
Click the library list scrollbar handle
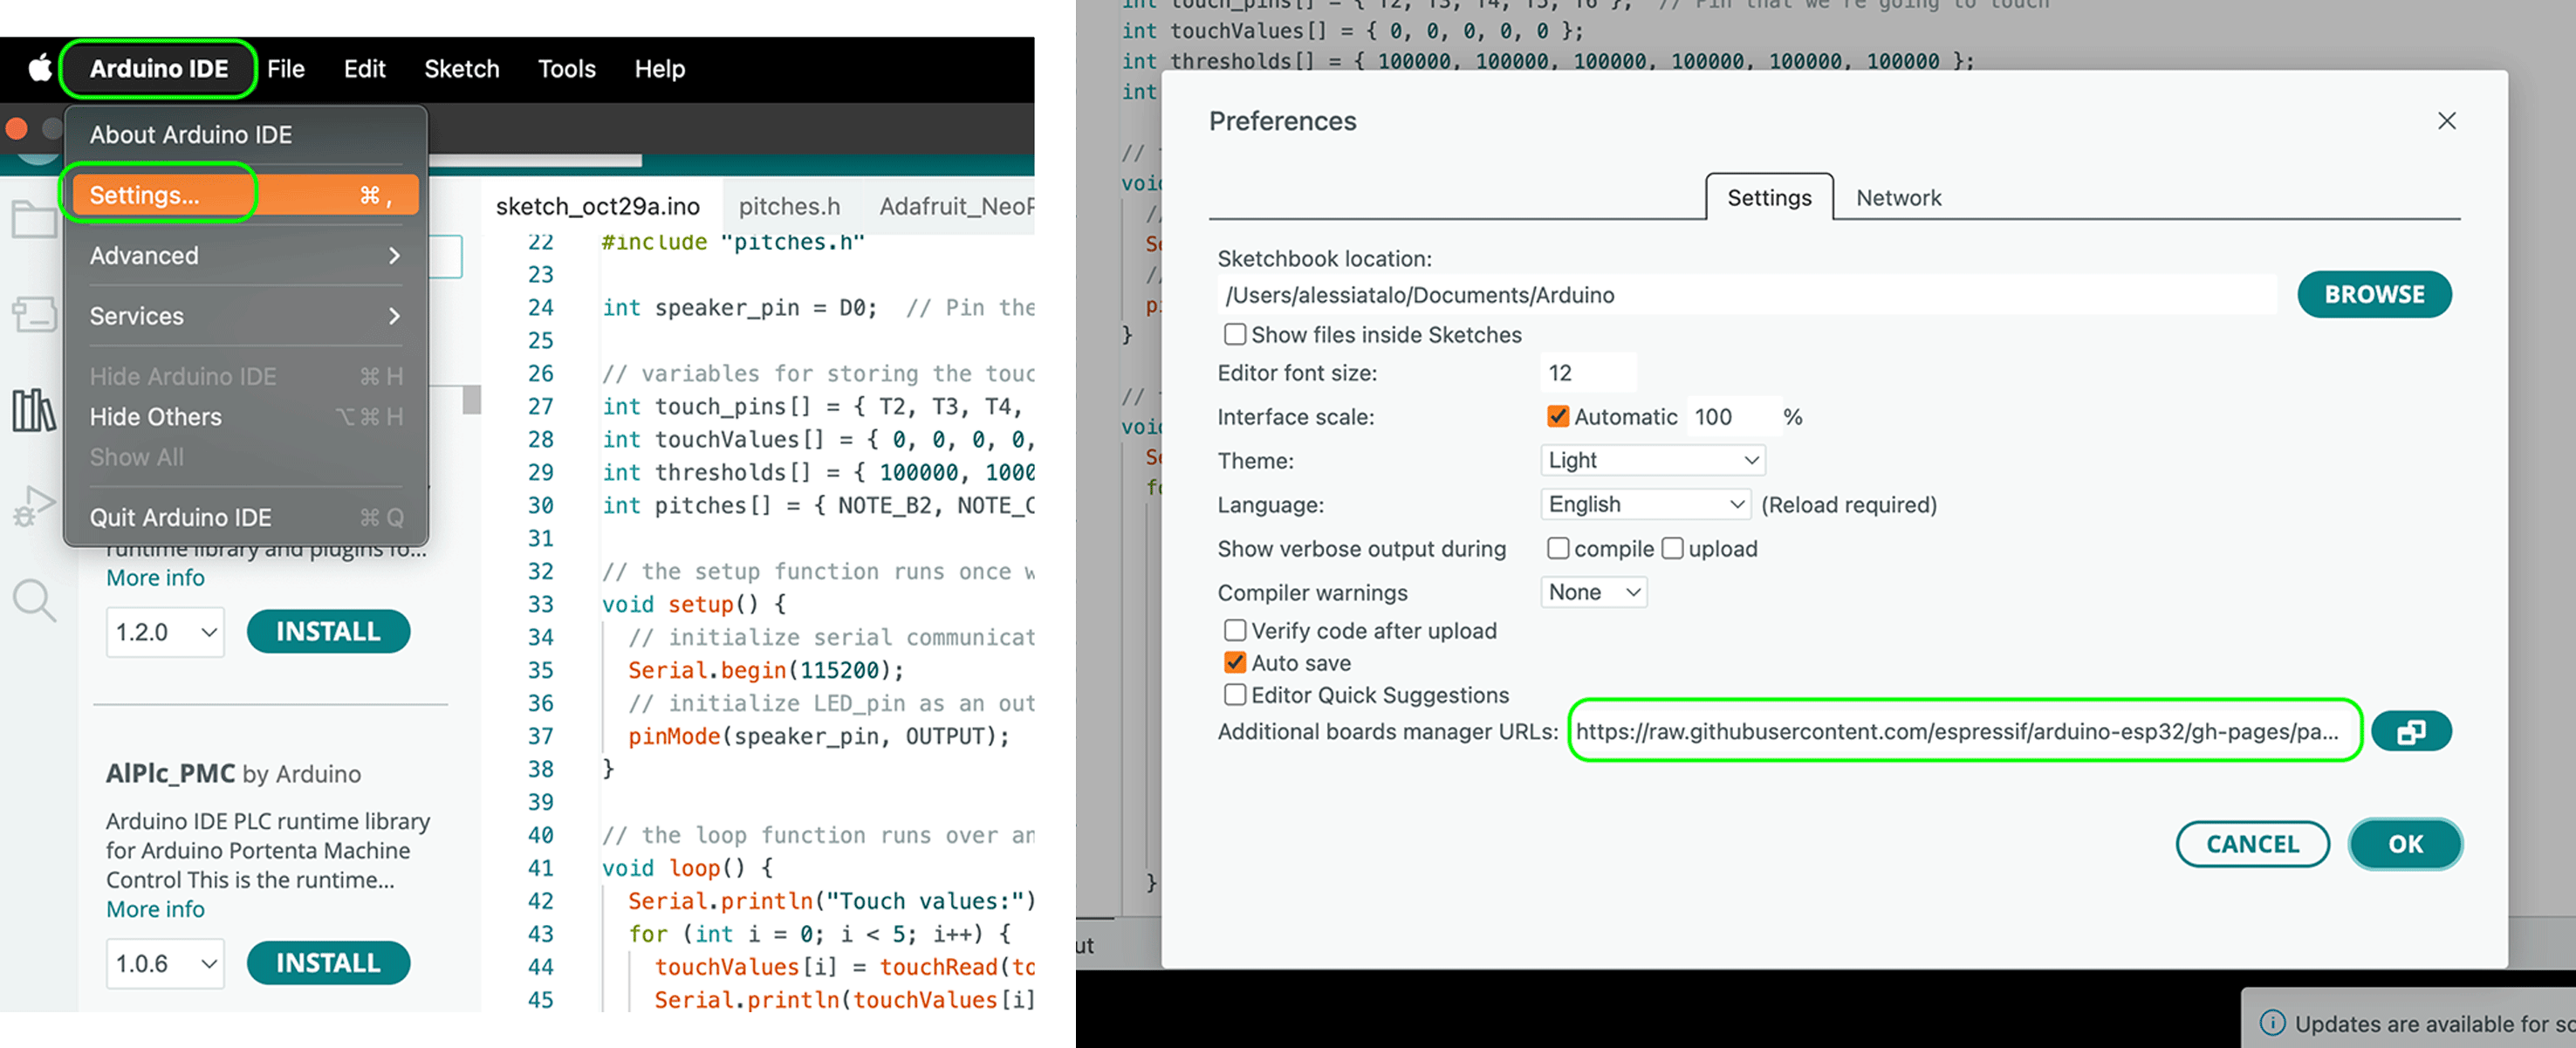[472, 399]
